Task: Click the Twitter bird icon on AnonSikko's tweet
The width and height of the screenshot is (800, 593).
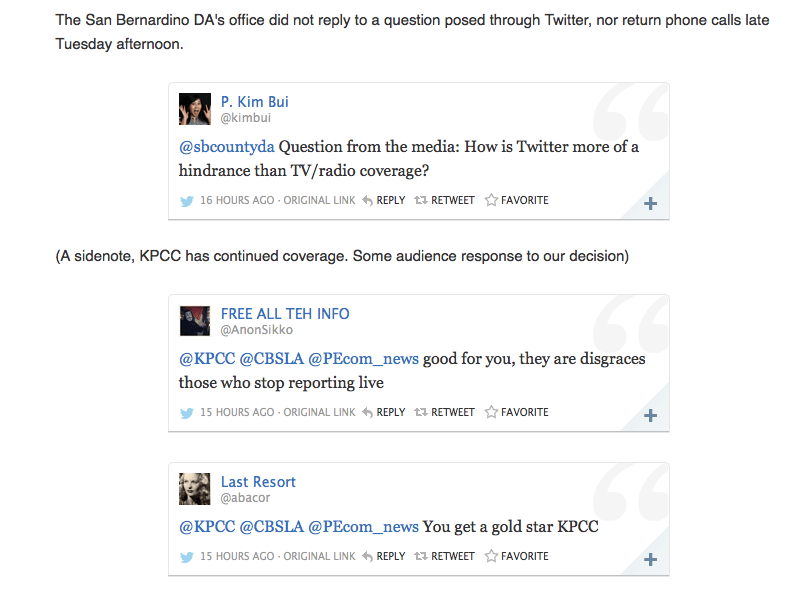Action: pyautogui.click(x=186, y=412)
